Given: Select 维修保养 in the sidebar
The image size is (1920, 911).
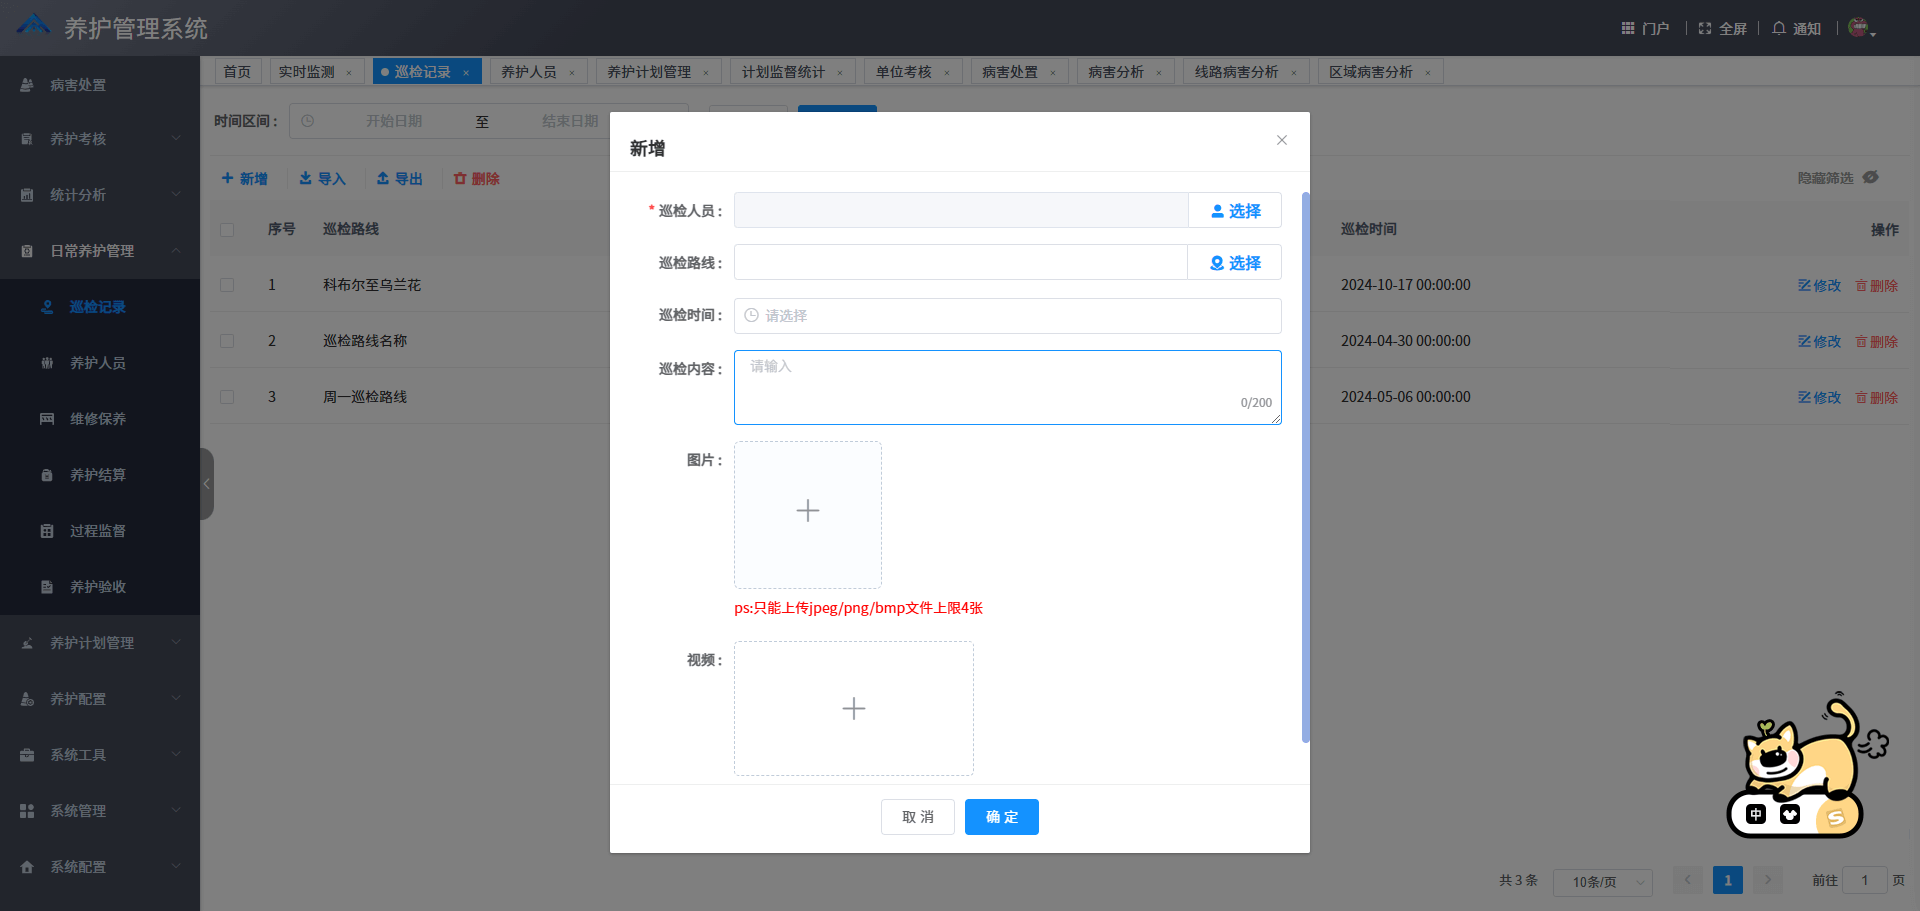Looking at the screenshot, I should [98, 419].
